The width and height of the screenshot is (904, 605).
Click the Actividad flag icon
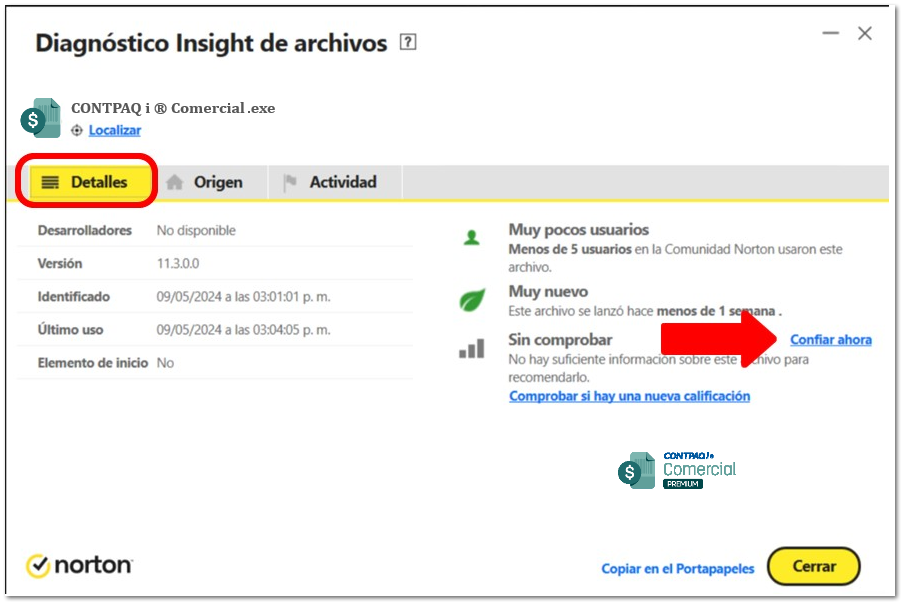(289, 182)
